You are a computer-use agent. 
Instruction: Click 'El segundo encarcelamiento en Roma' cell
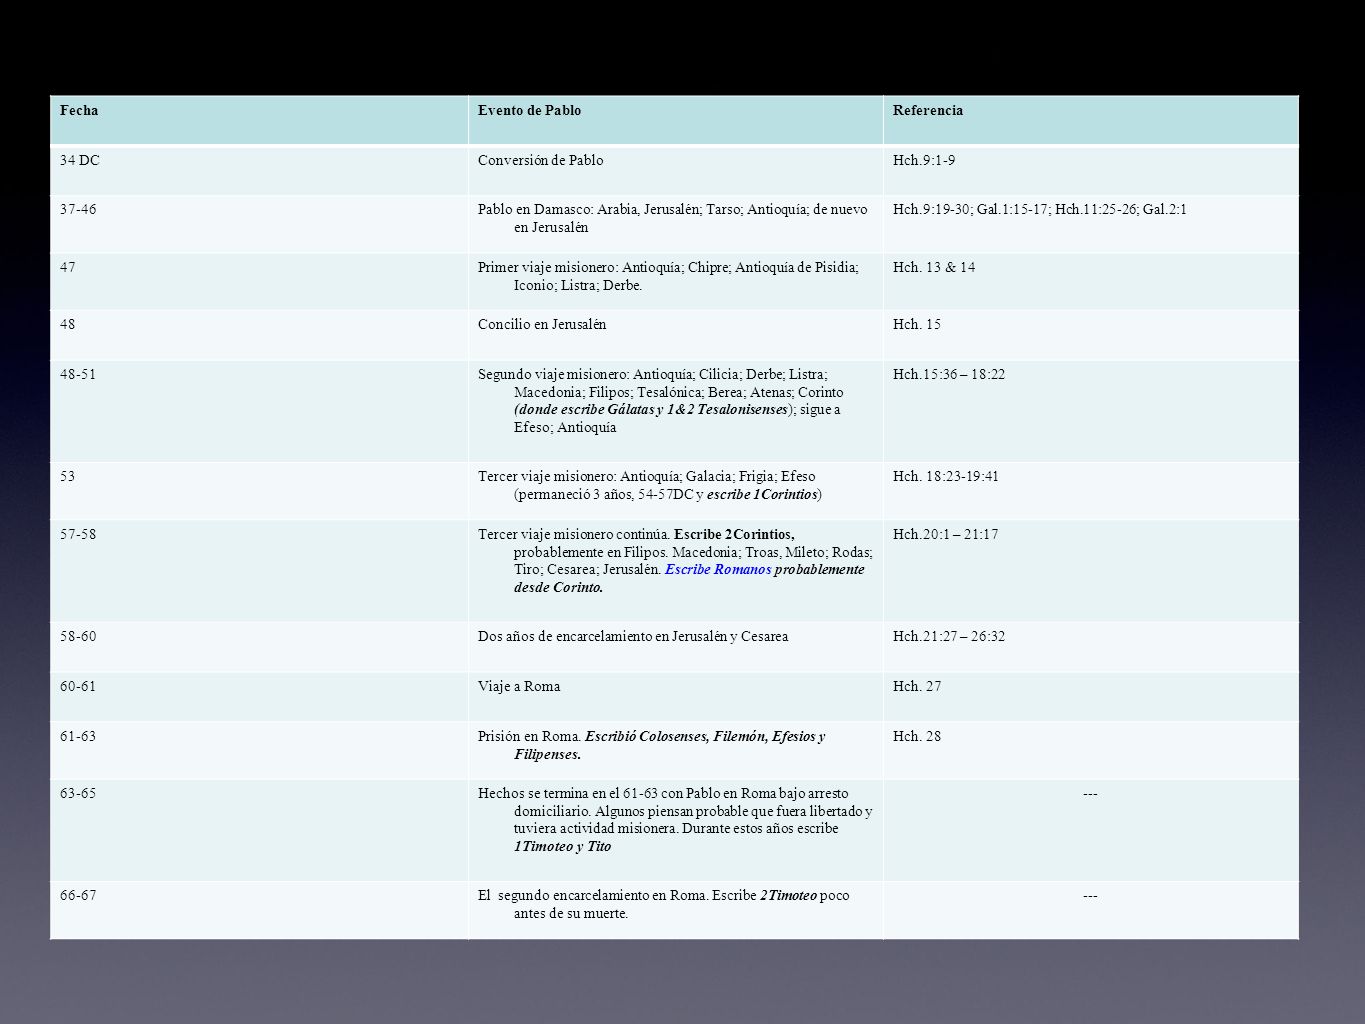point(676,910)
